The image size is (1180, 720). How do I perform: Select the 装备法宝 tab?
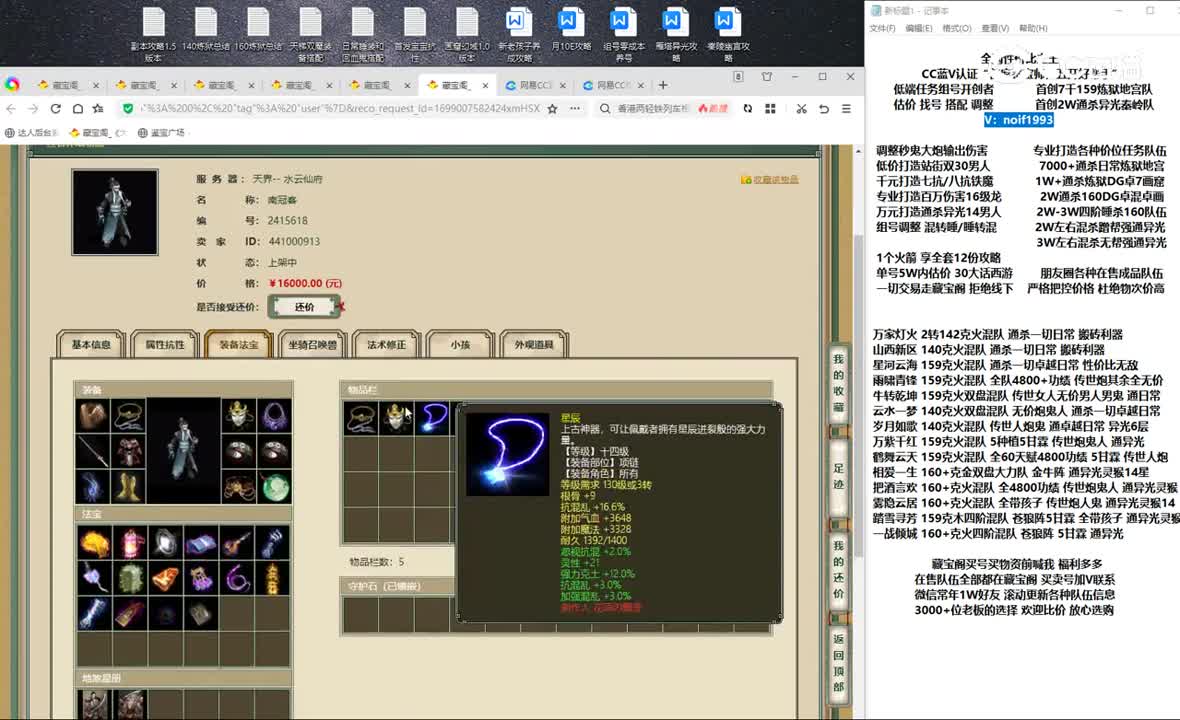pos(239,345)
